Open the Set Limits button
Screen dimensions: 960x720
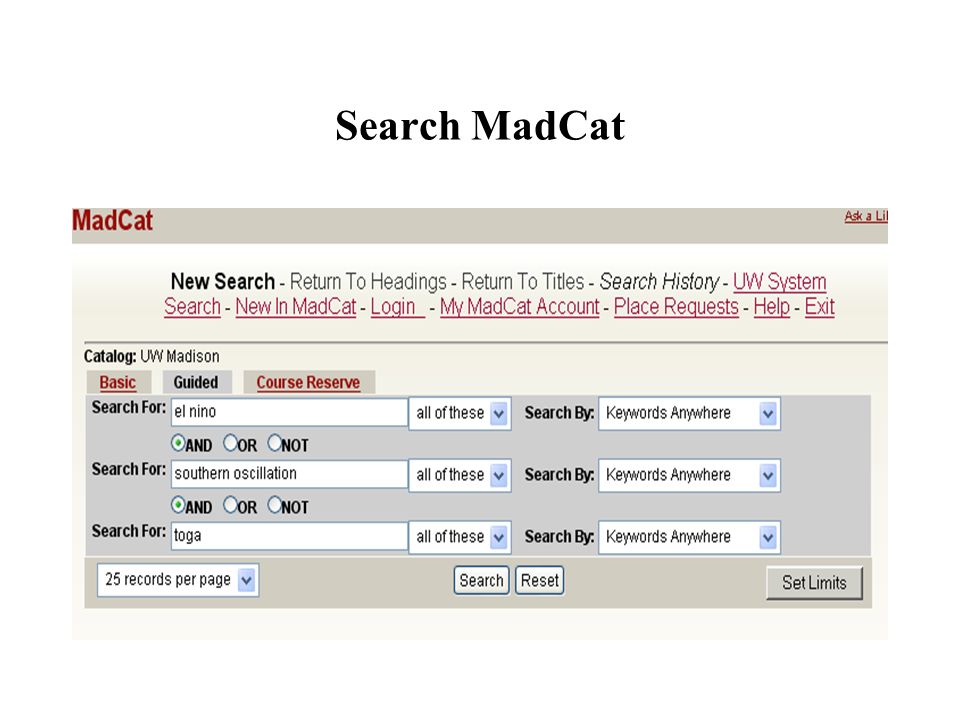point(814,583)
